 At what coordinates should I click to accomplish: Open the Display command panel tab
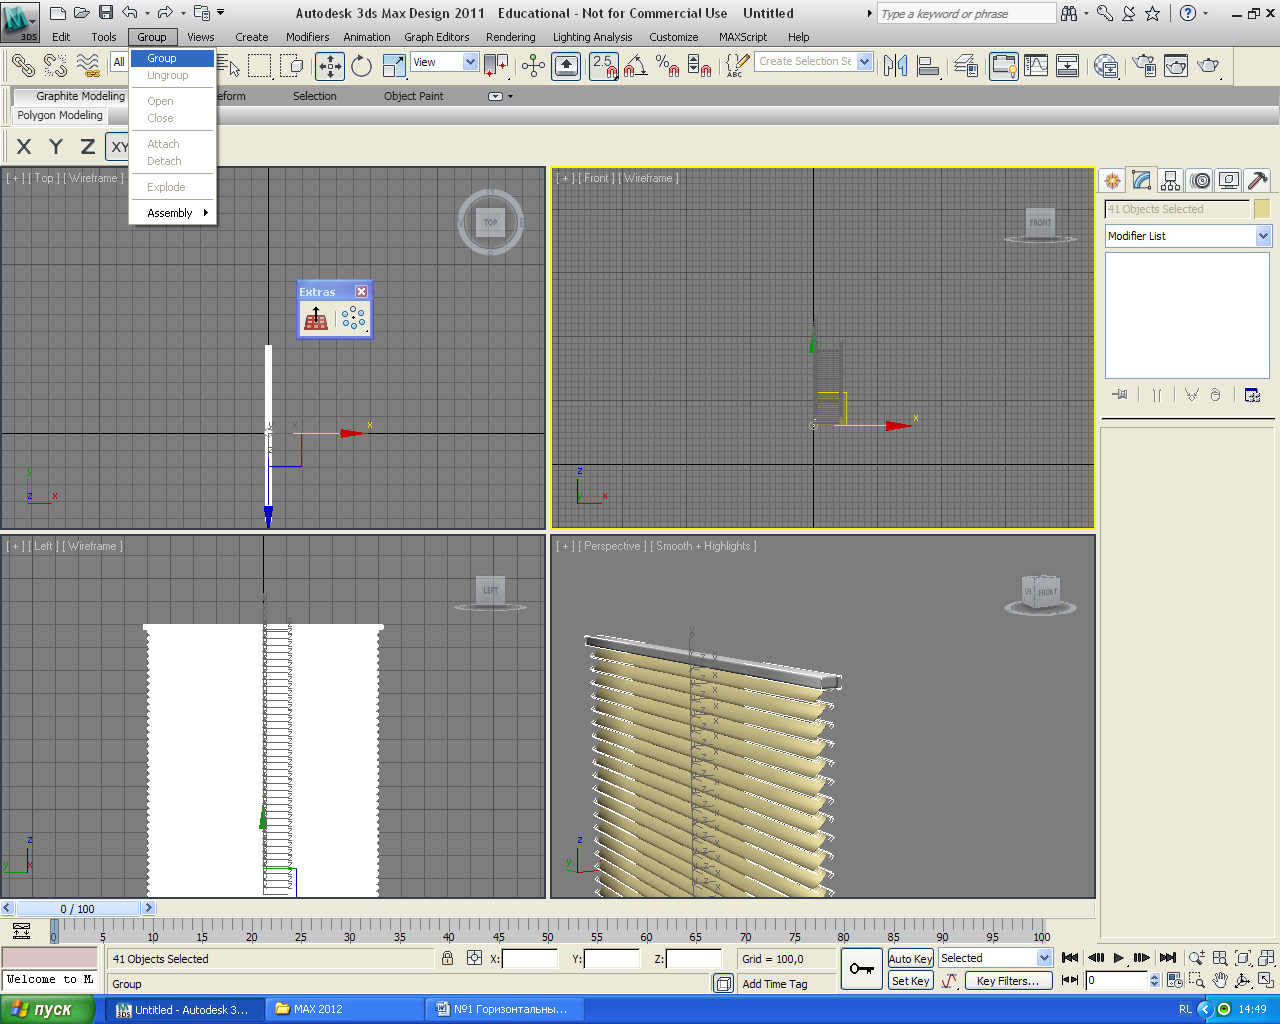(x=1229, y=181)
